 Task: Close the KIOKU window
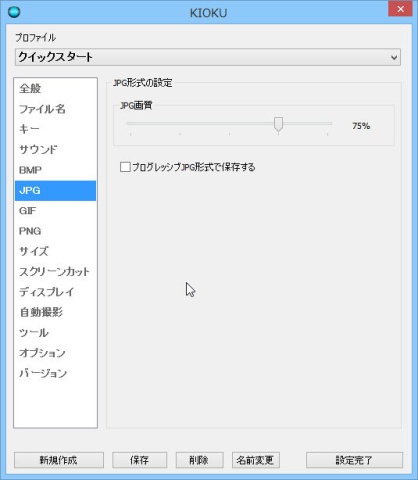pyautogui.click(x=400, y=9)
